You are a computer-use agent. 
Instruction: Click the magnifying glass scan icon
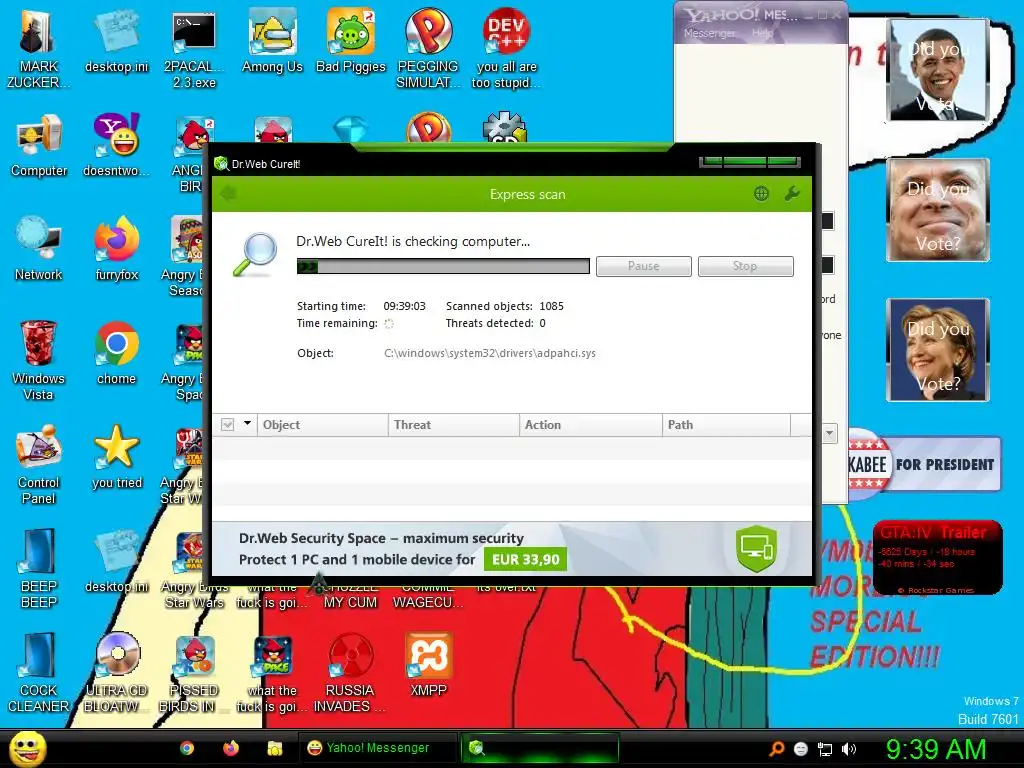coord(255,254)
